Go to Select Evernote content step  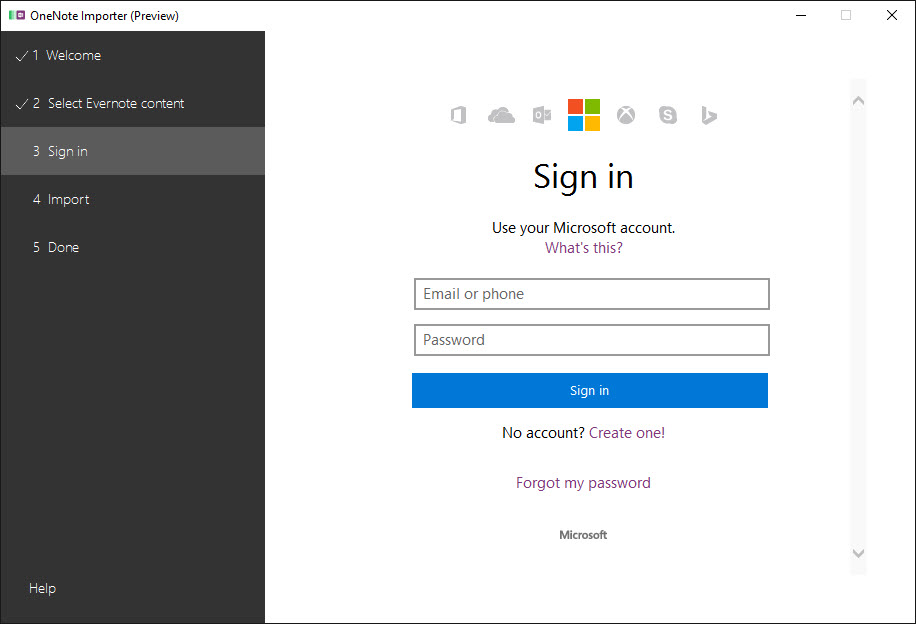coord(115,104)
